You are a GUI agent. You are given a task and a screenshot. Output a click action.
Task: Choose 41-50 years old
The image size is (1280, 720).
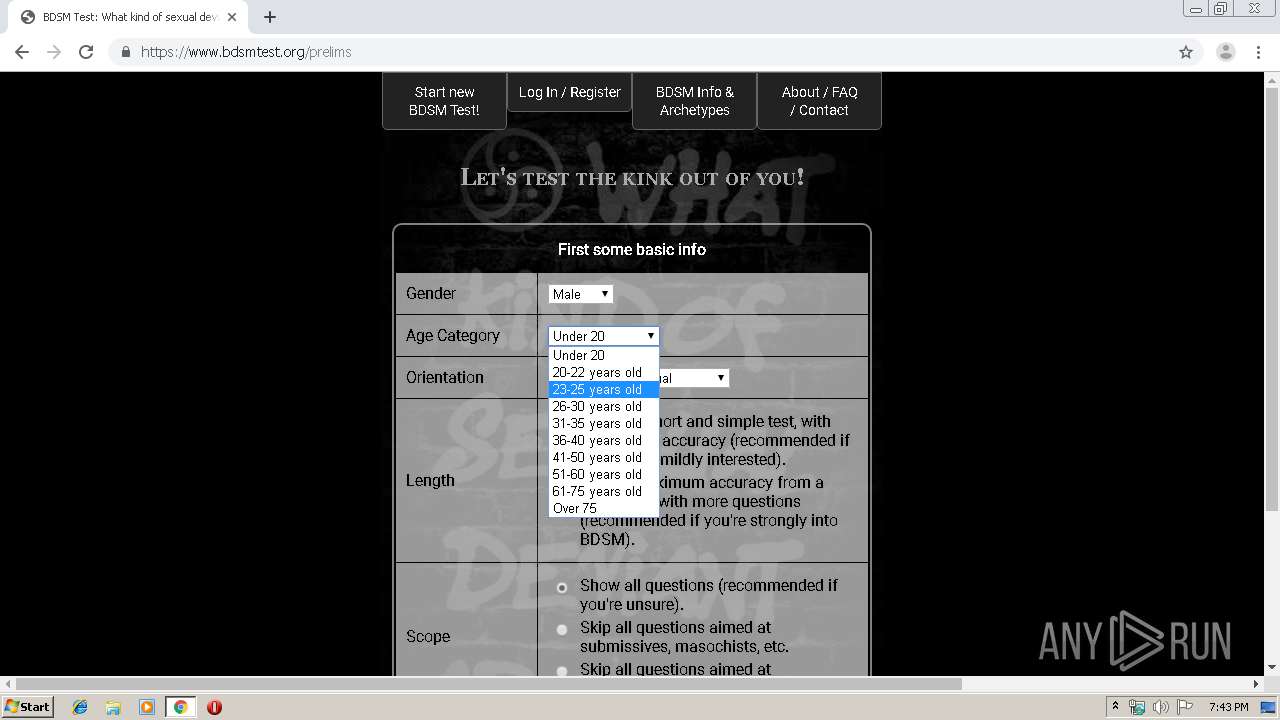coord(604,457)
